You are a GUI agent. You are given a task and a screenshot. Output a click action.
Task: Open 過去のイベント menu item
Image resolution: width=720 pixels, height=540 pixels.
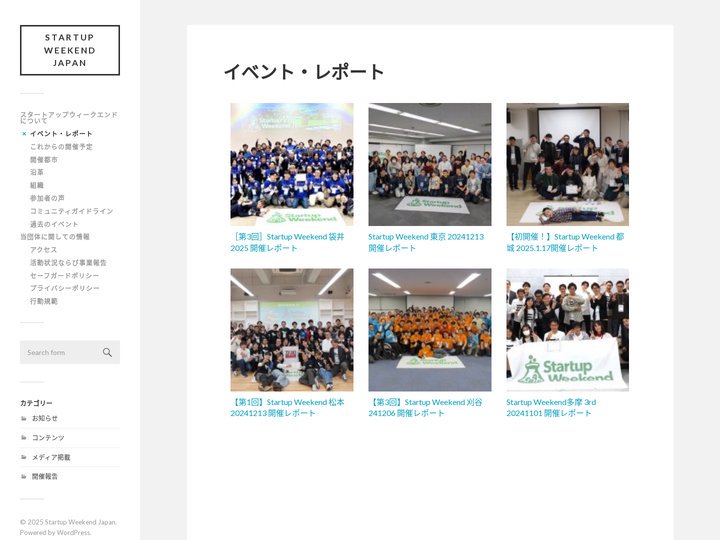pos(54,224)
